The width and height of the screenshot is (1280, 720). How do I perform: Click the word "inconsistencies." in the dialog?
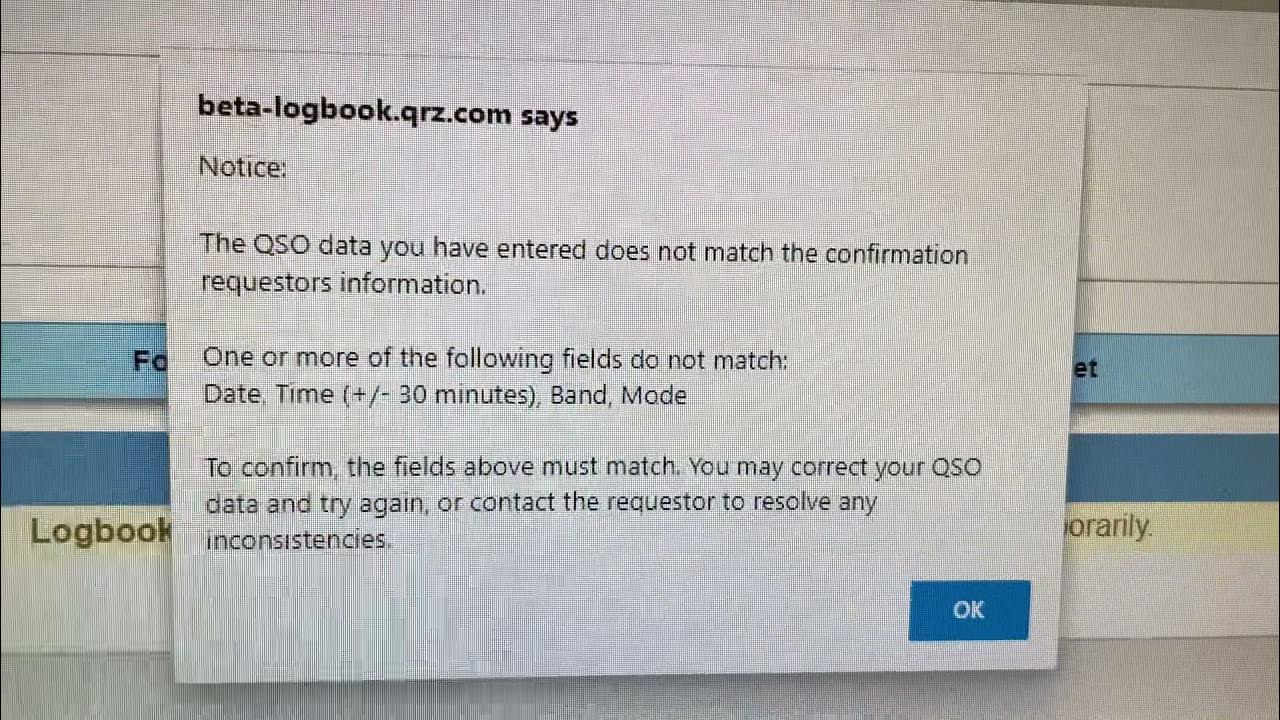click(297, 540)
